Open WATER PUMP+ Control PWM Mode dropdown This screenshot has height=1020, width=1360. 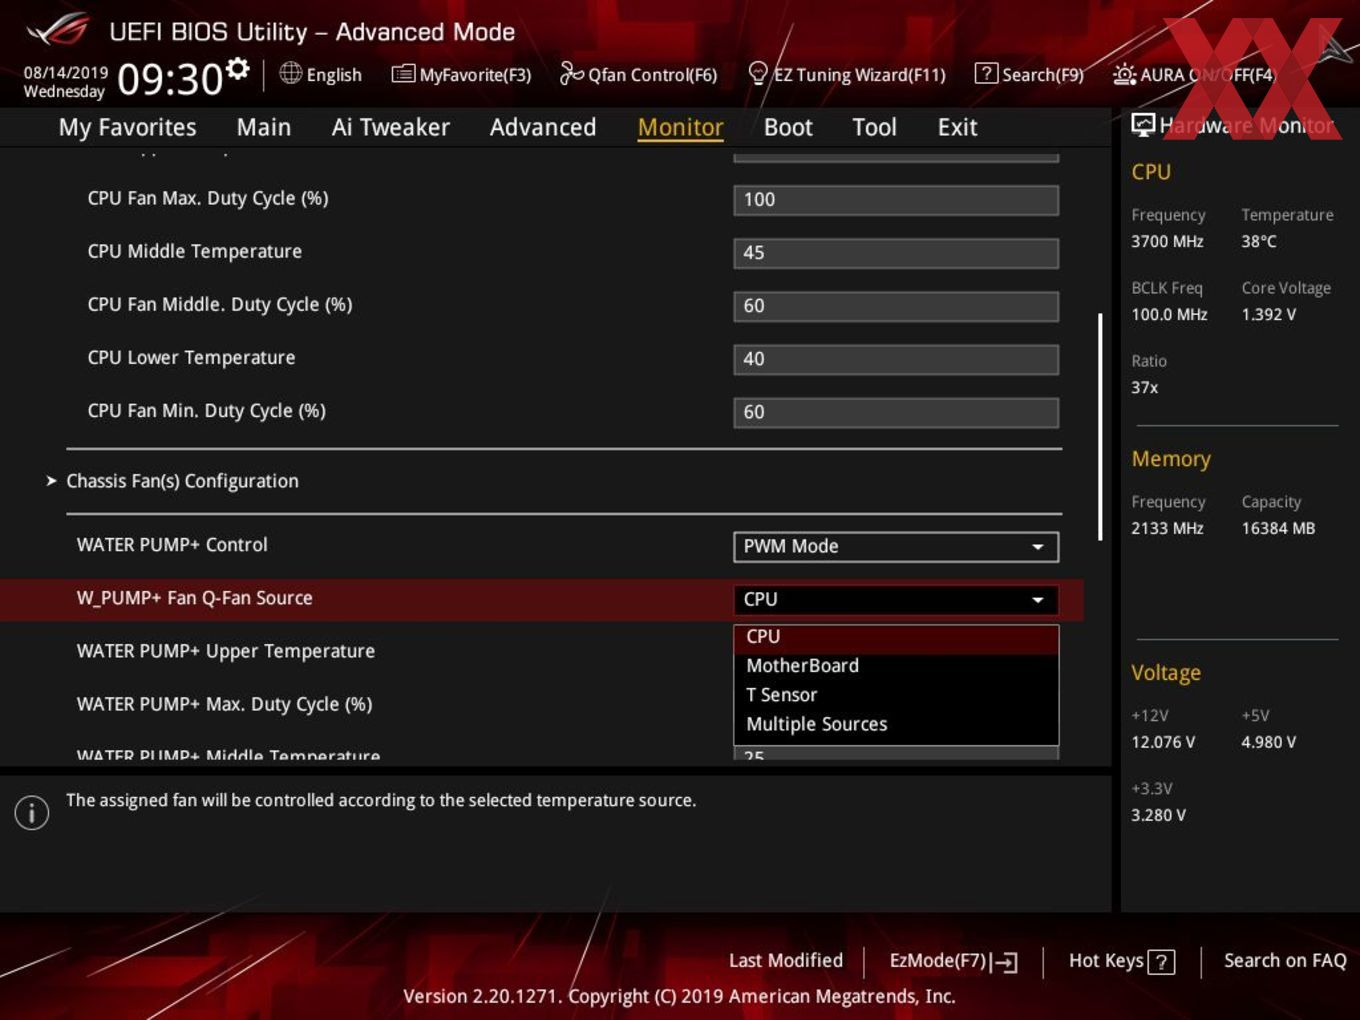click(896, 546)
